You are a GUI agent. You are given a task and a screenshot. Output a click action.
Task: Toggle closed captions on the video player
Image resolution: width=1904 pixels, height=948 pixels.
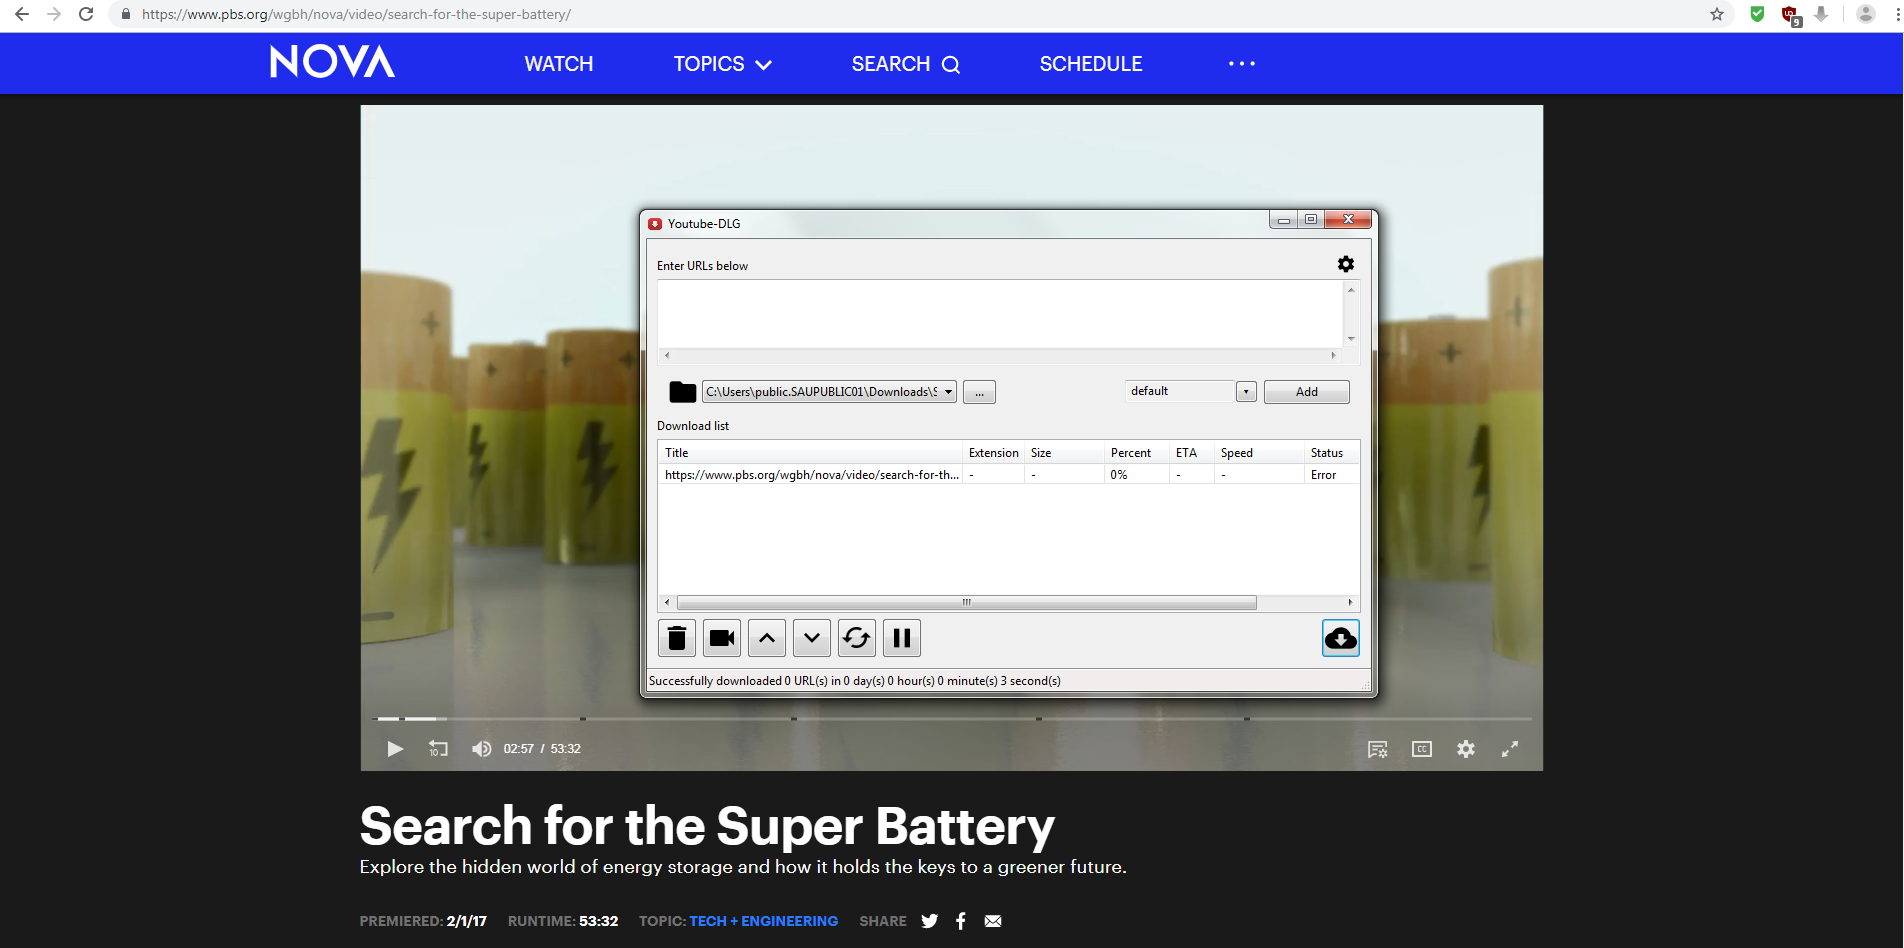[1421, 748]
